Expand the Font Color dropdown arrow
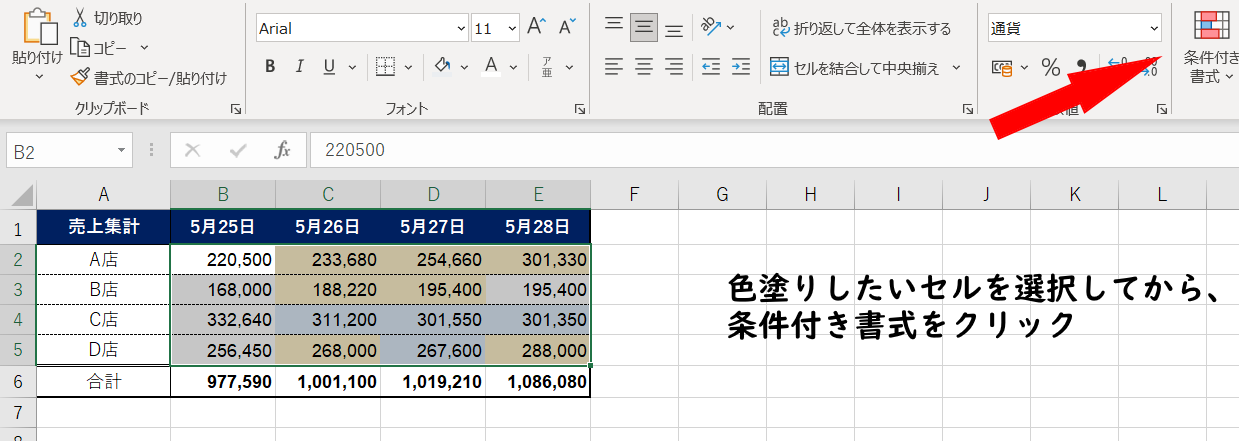This screenshot has width=1239, height=441. click(x=512, y=67)
